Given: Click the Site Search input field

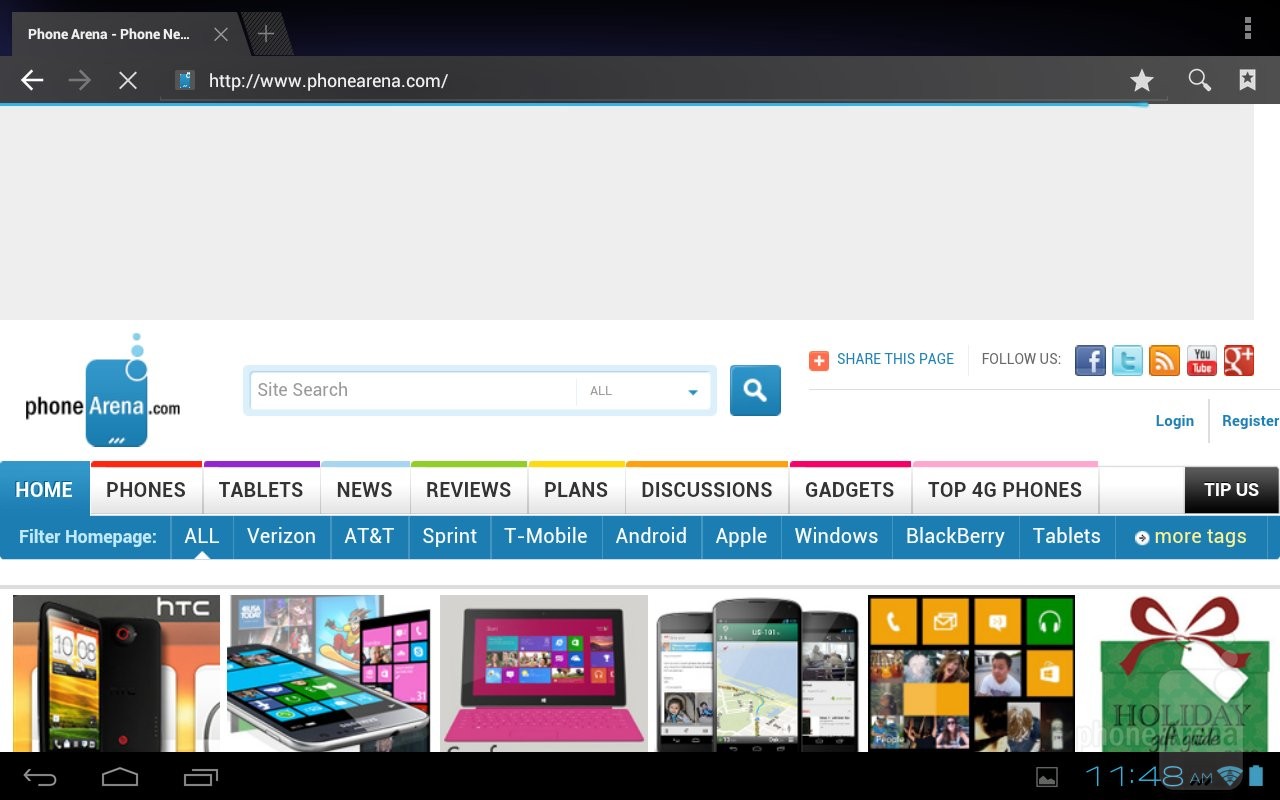Looking at the screenshot, I should [412, 390].
